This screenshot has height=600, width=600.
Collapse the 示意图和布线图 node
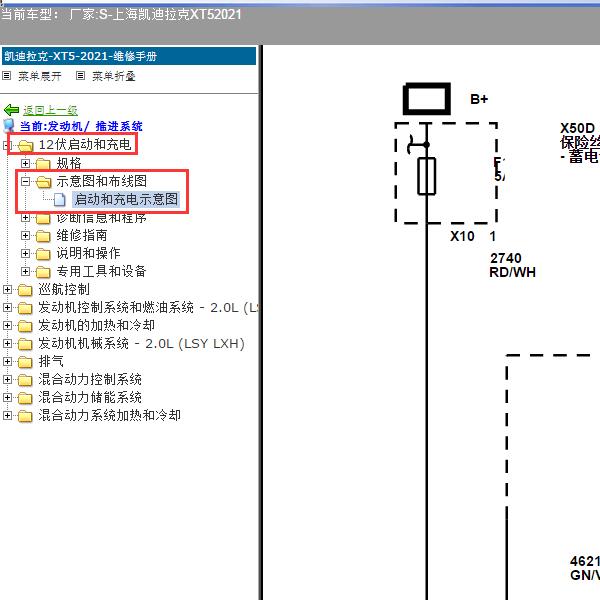[25, 181]
